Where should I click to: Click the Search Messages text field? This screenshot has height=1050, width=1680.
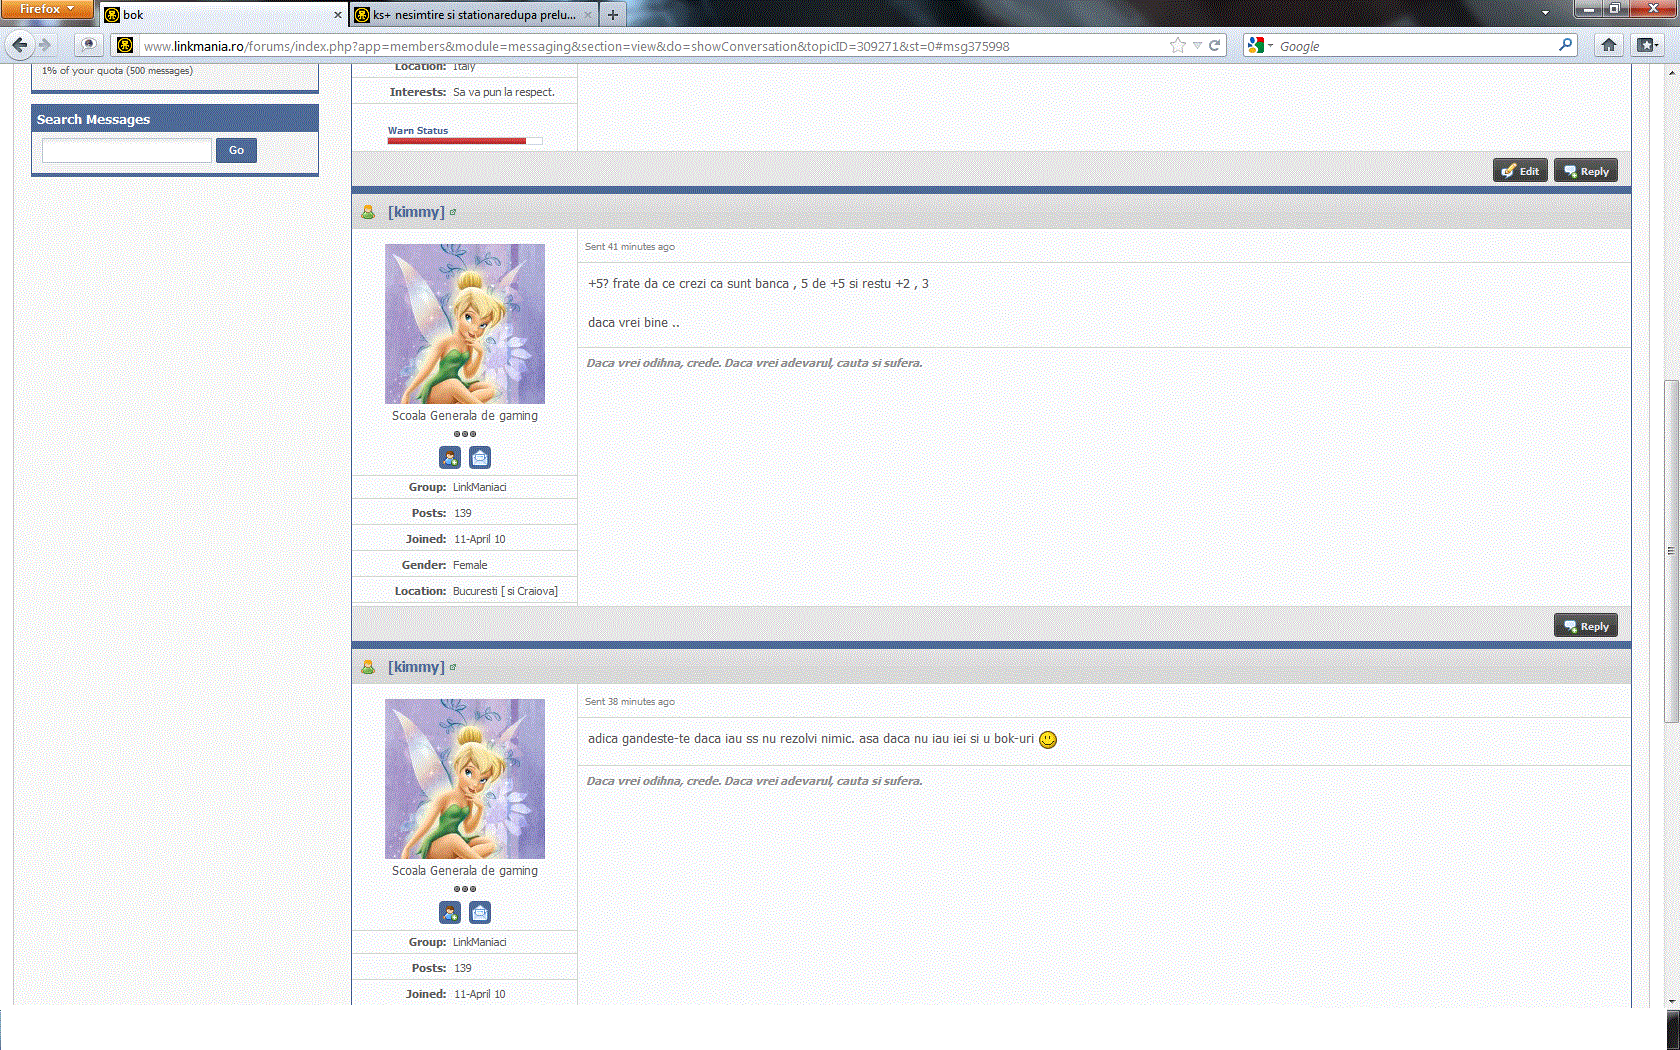(127, 150)
